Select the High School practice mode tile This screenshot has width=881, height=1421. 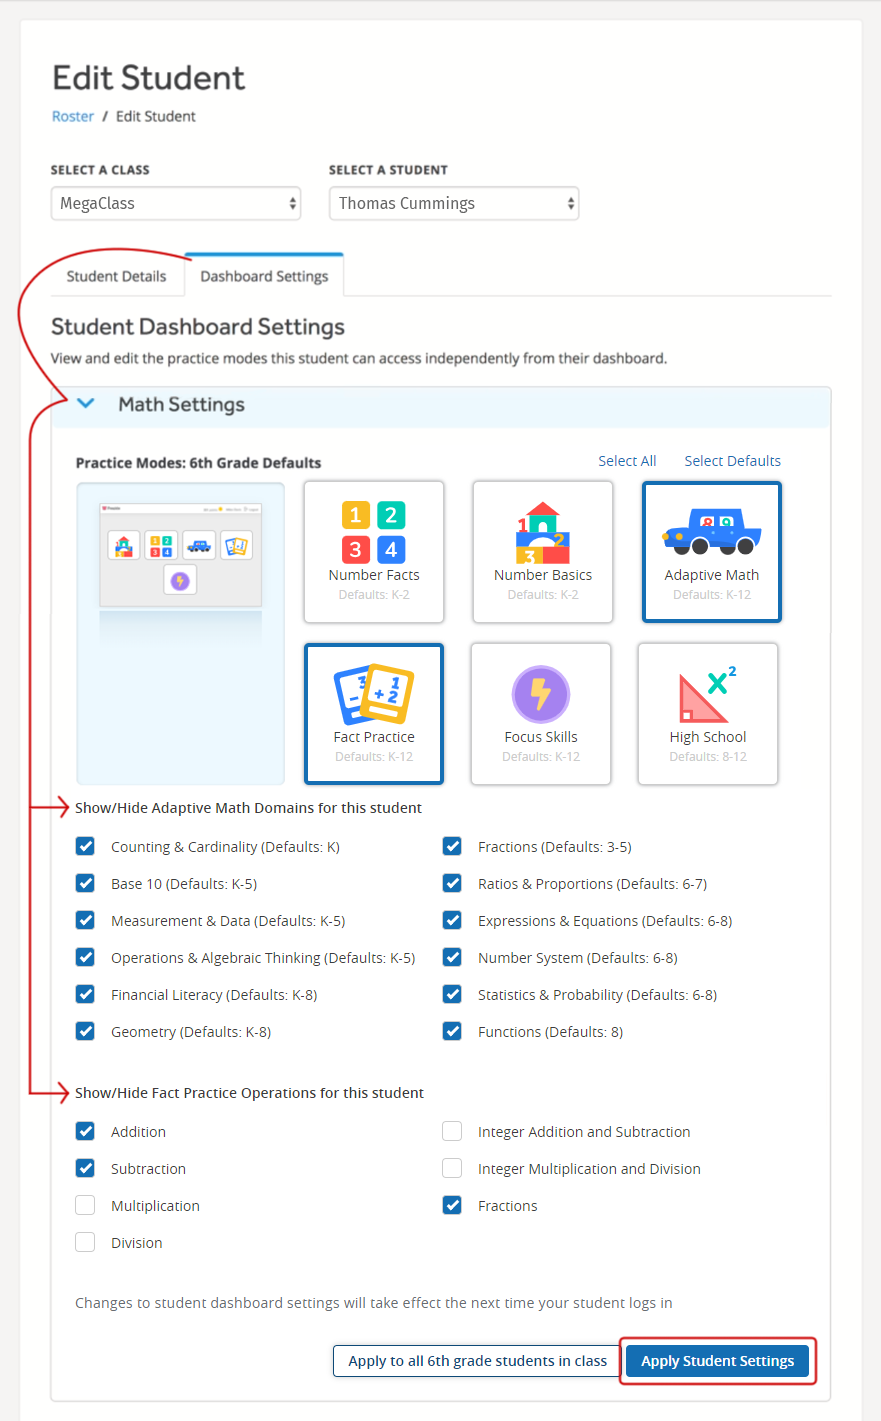click(708, 713)
